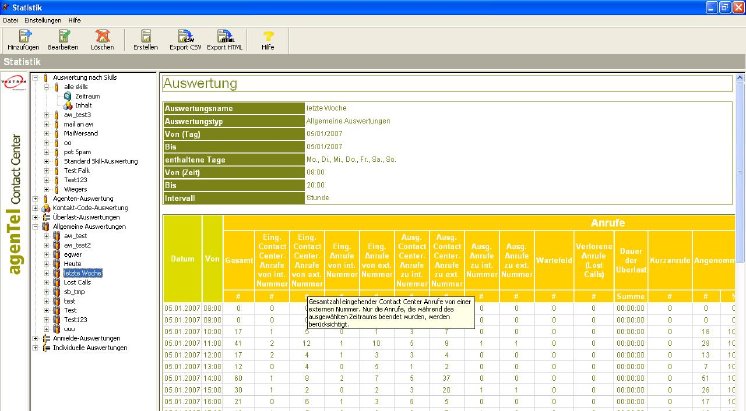Select the aw_test2 tree item

tap(77, 245)
